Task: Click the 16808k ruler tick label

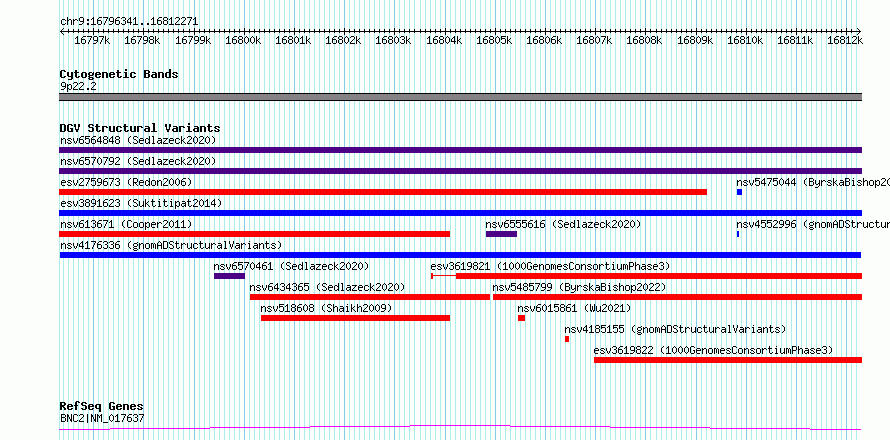Action: coord(644,41)
